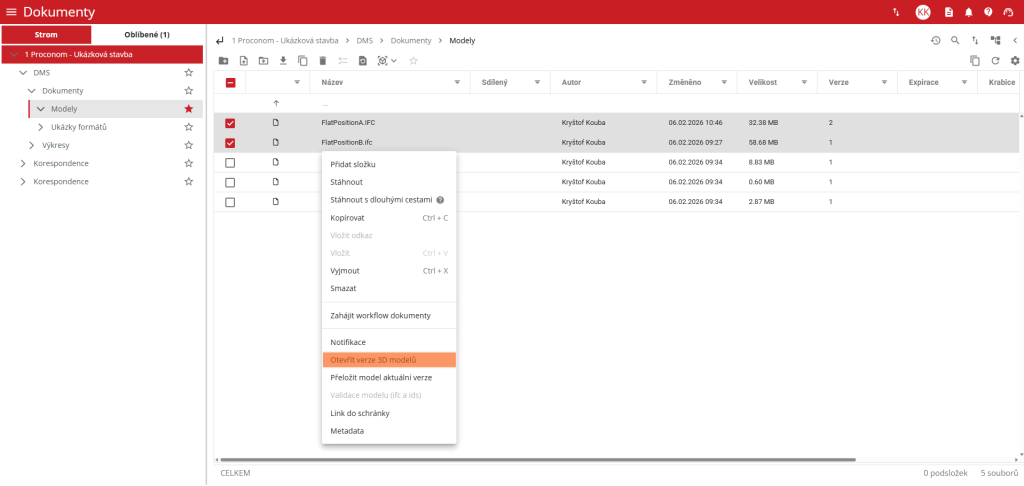This screenshot has height=486, width=1024.
Task: Expand the Ukázky formátů tree node
Action: pos(41,127)
